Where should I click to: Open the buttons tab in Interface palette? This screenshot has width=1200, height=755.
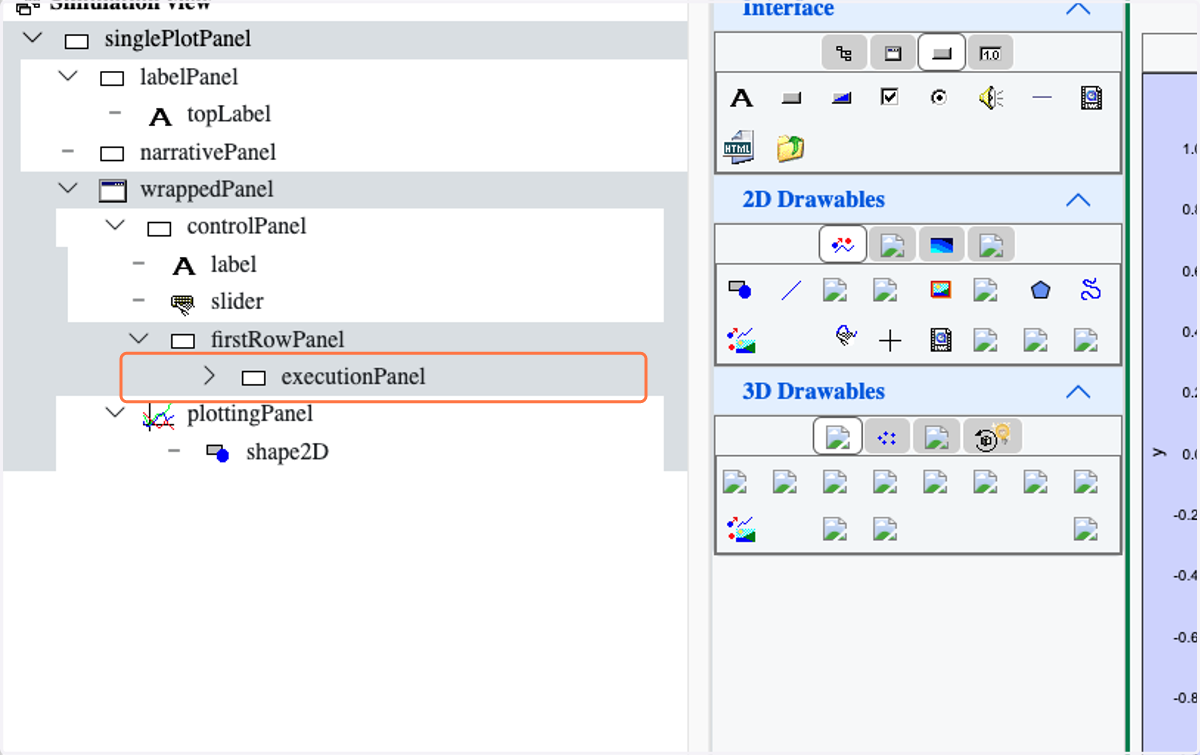click(941, 53)
